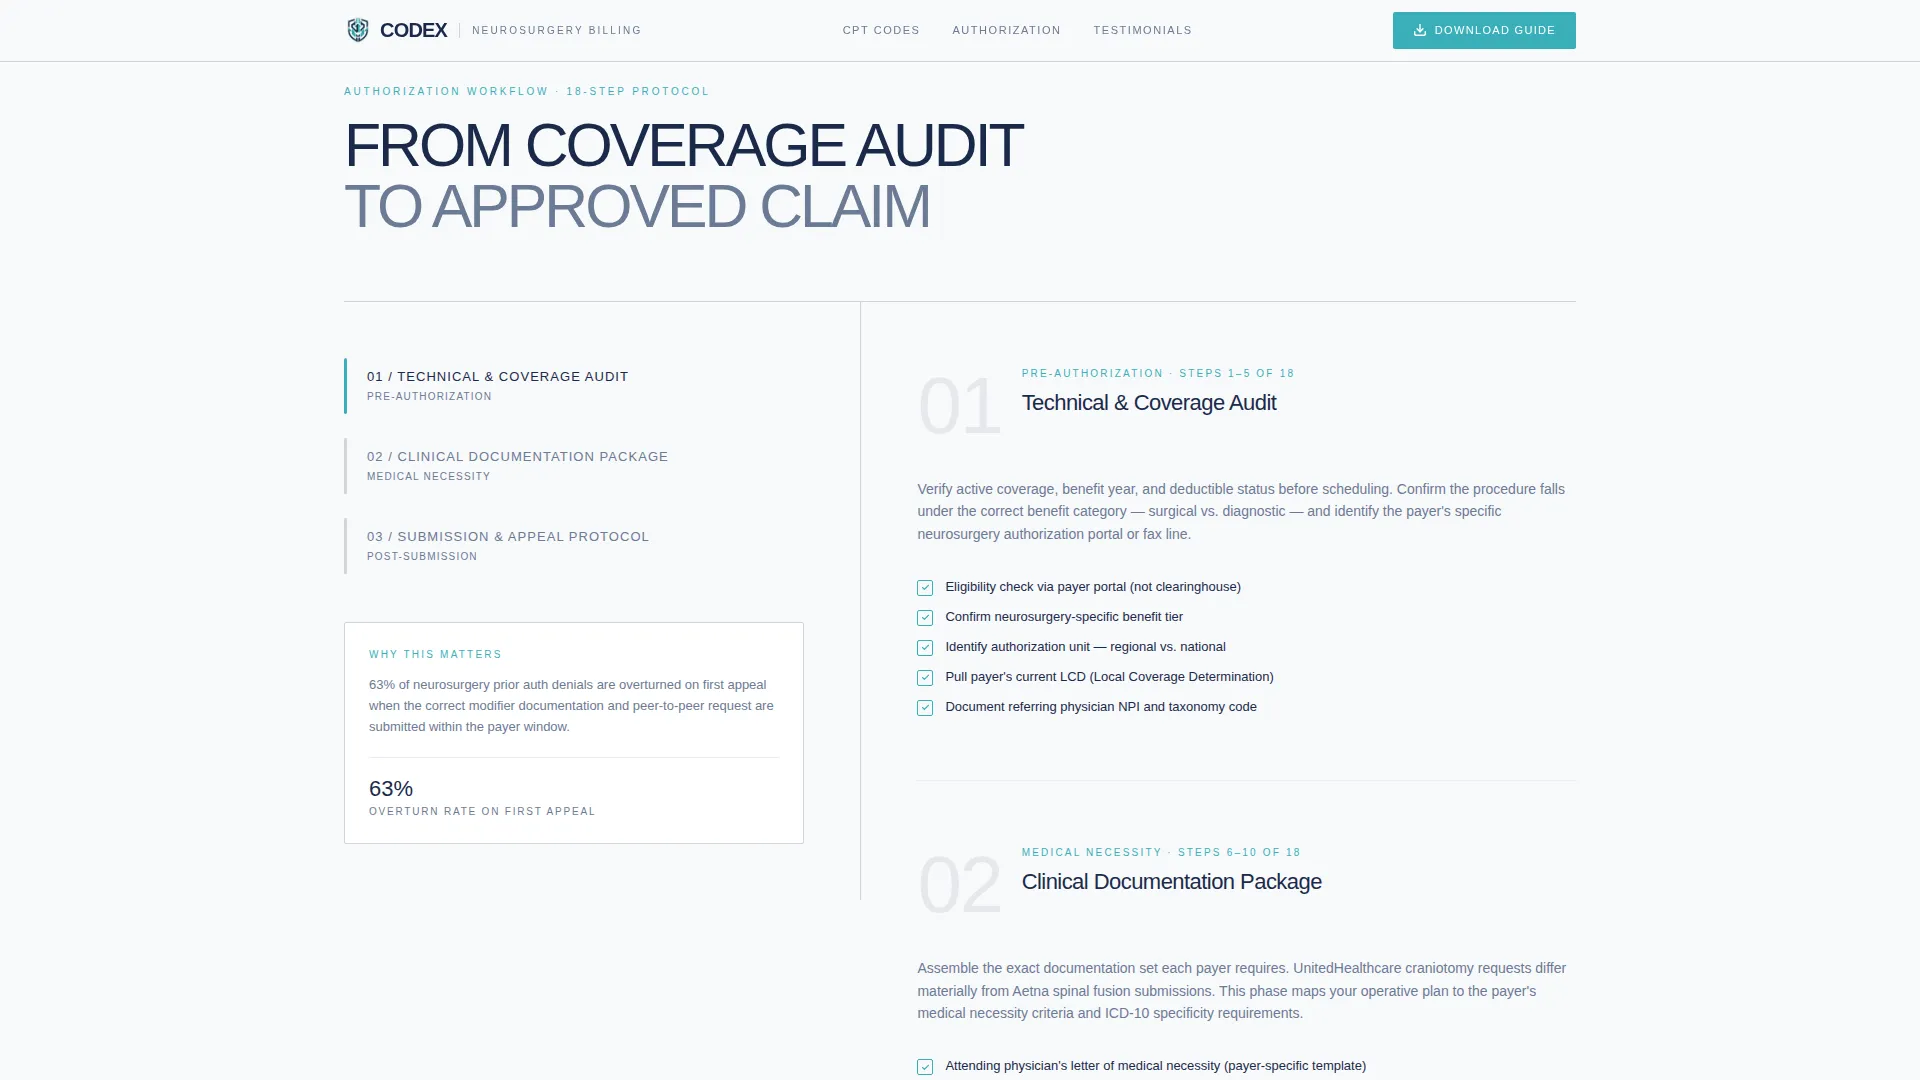
Task: Click the Clinical Documentation Package heading
Action: click(1171, 882)
